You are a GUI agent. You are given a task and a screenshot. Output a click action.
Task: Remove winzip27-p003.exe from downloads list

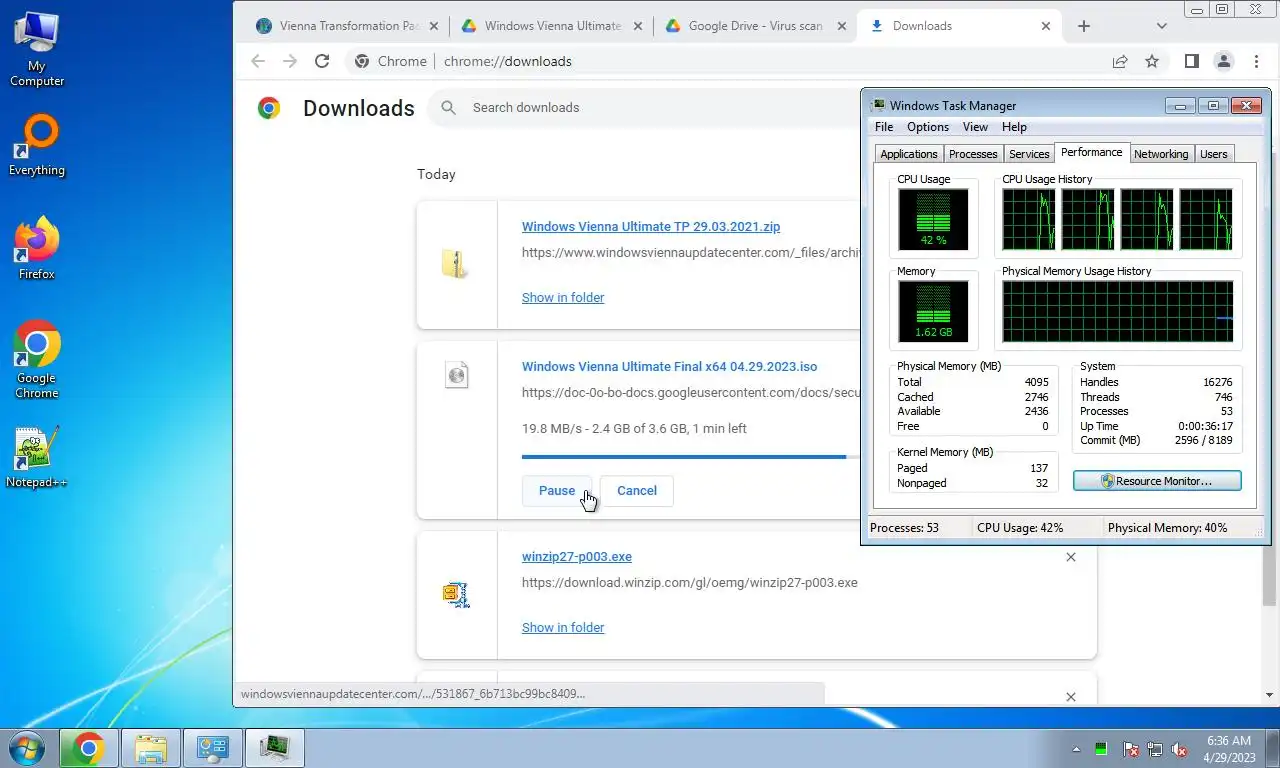(1071, 557)
